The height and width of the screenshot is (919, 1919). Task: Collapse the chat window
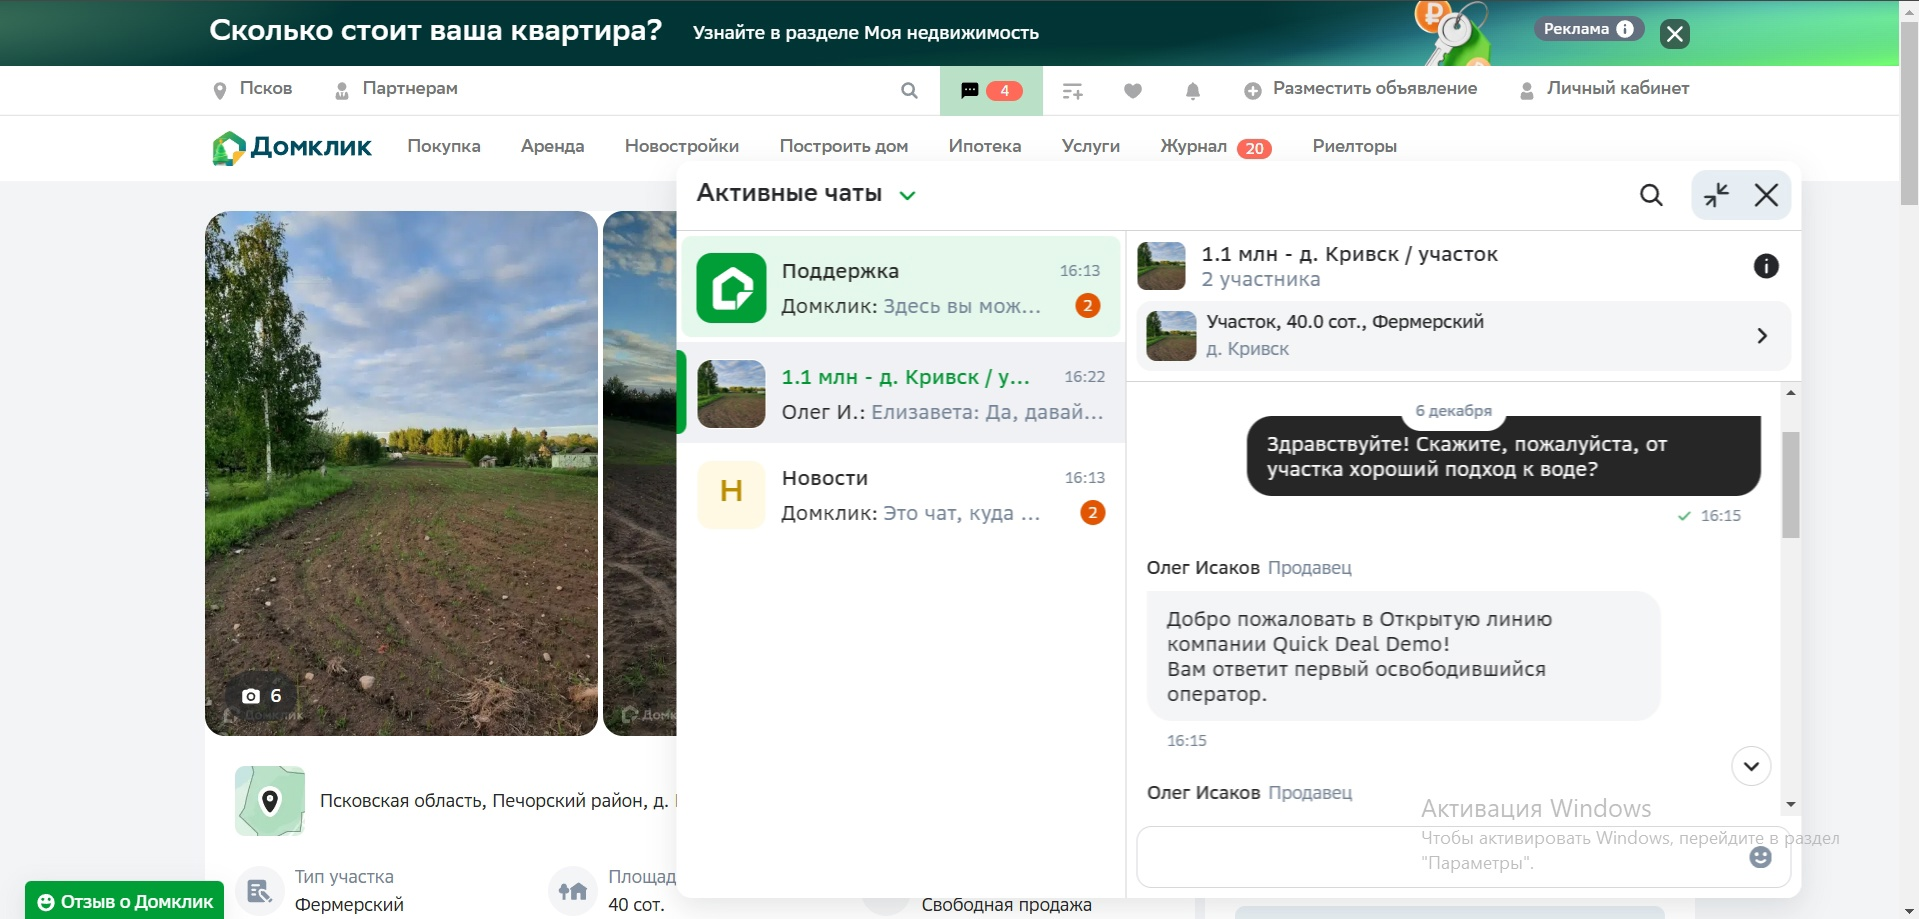1716,195
